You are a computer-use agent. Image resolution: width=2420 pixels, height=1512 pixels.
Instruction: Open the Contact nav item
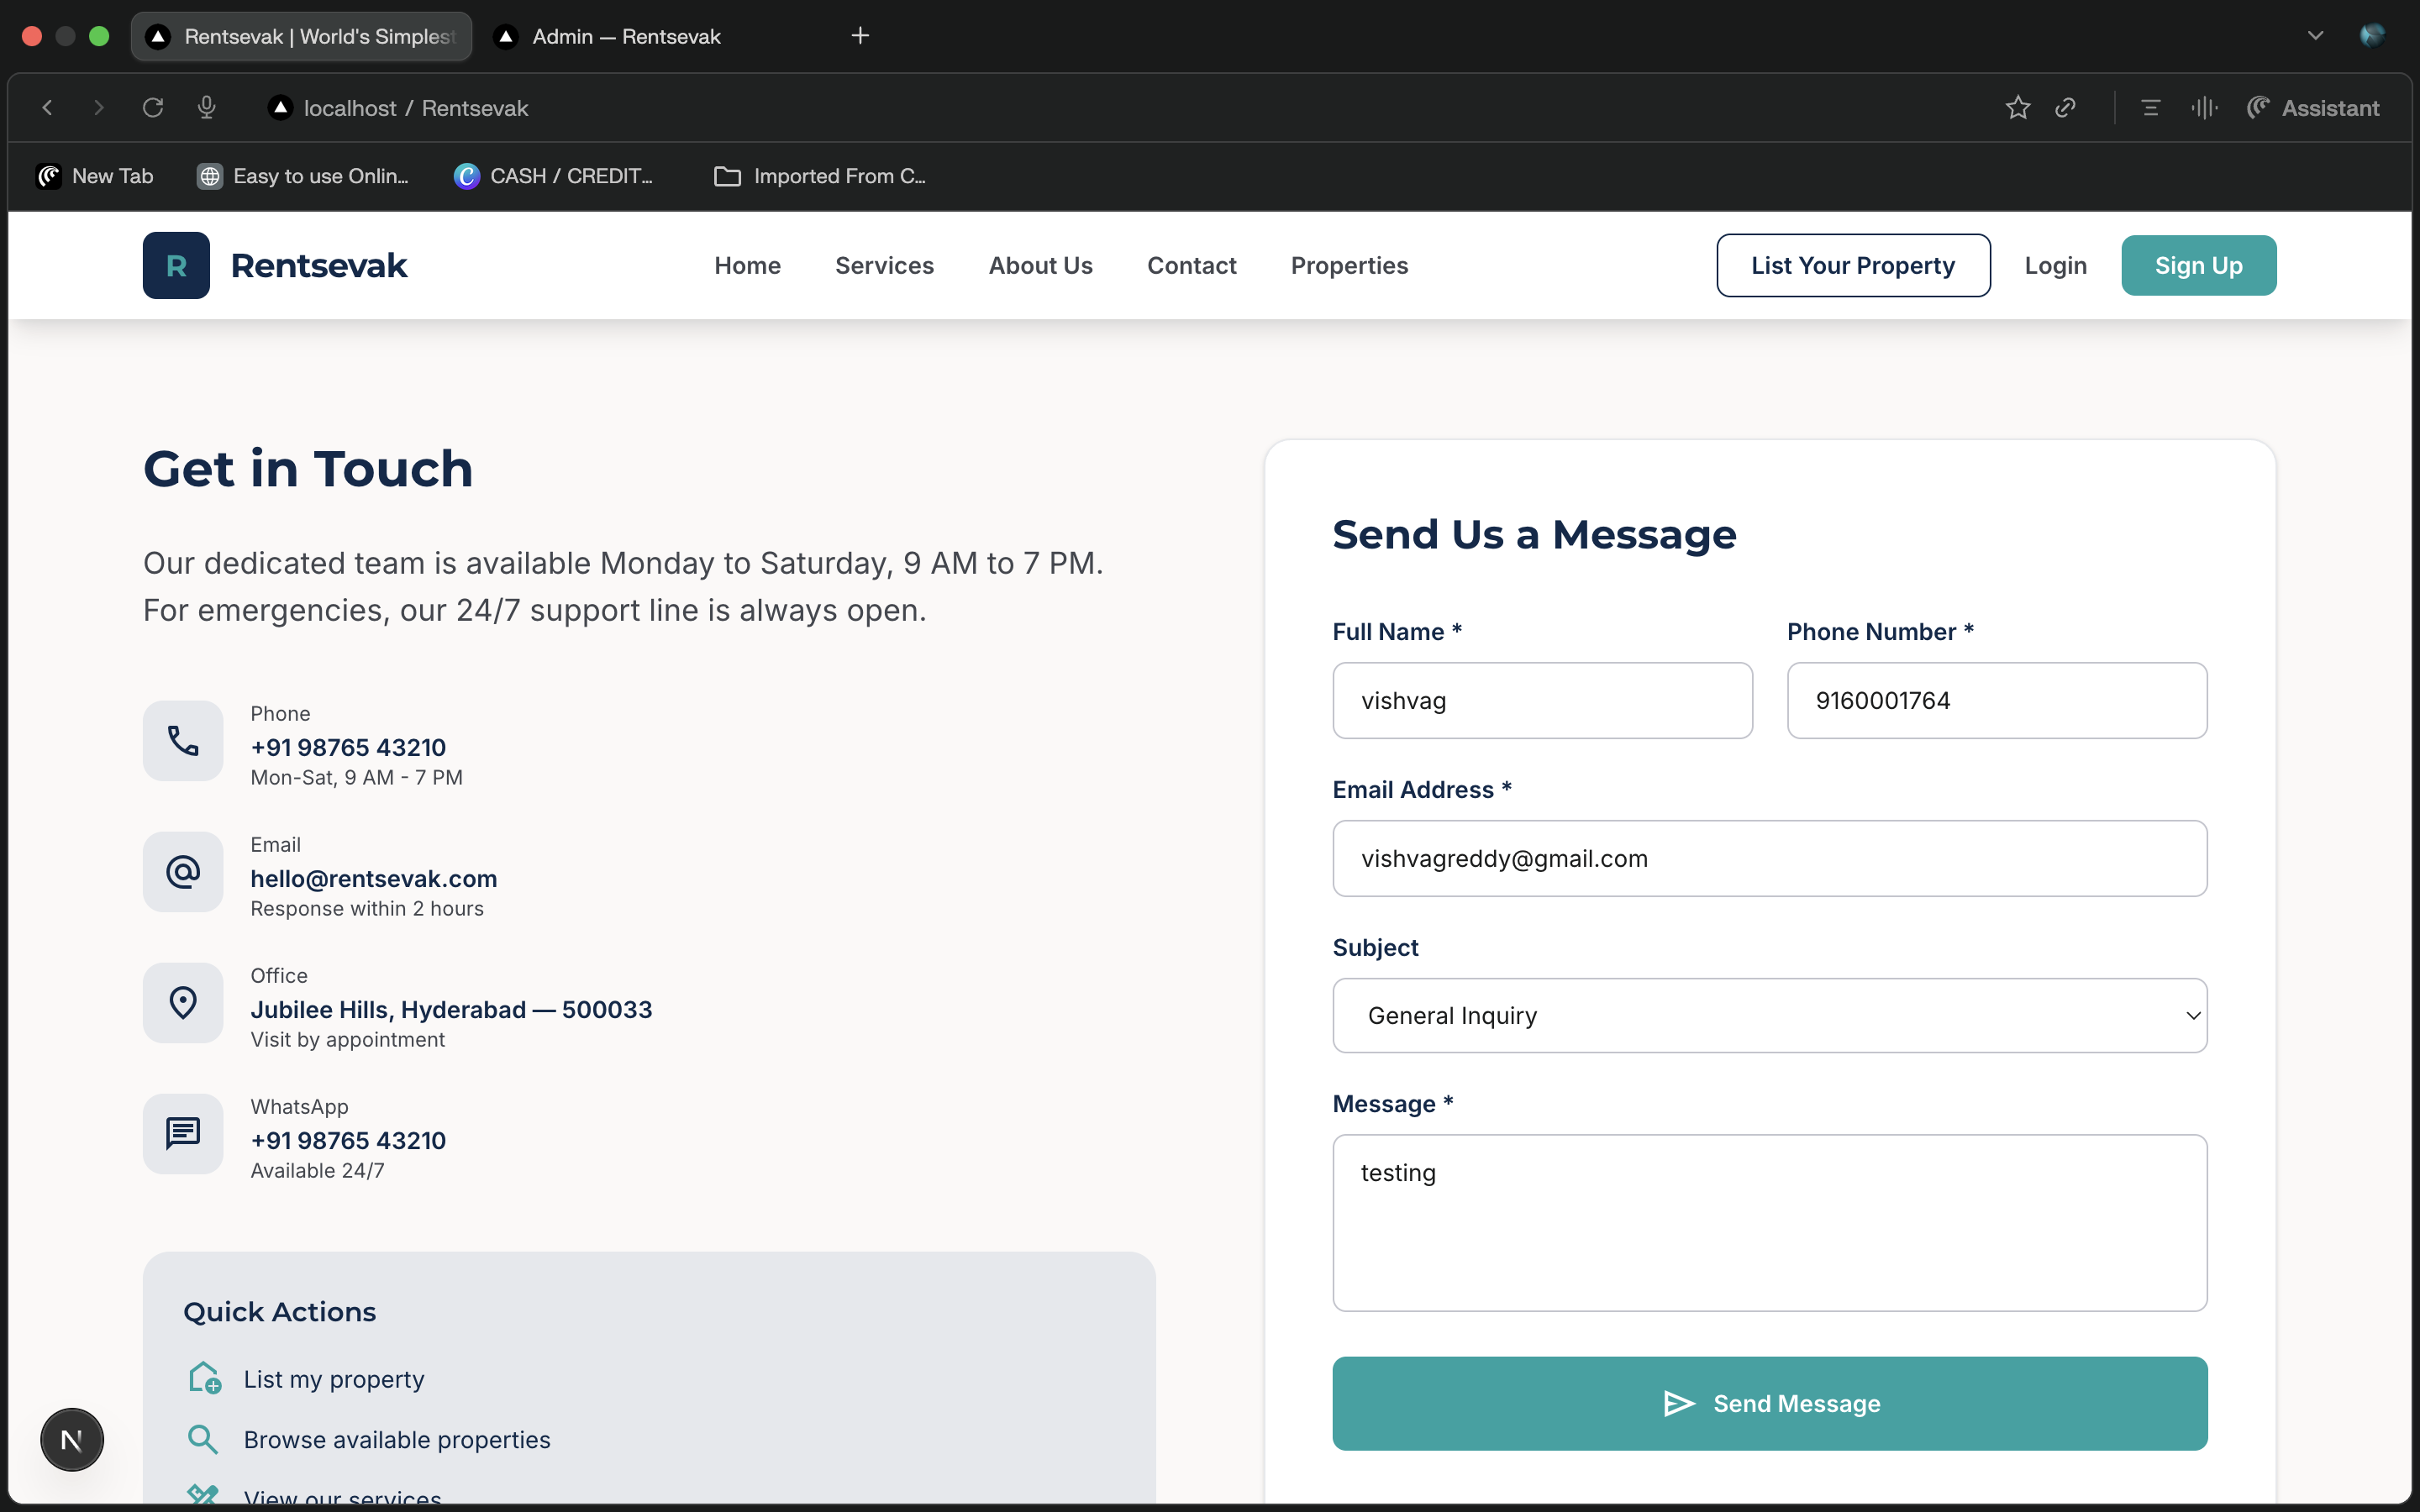(x=1191, y=265)
